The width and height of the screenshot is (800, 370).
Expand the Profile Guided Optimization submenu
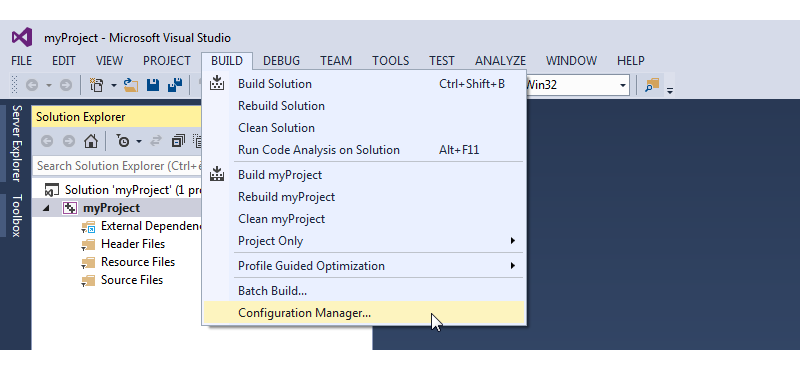coord(377,266)
